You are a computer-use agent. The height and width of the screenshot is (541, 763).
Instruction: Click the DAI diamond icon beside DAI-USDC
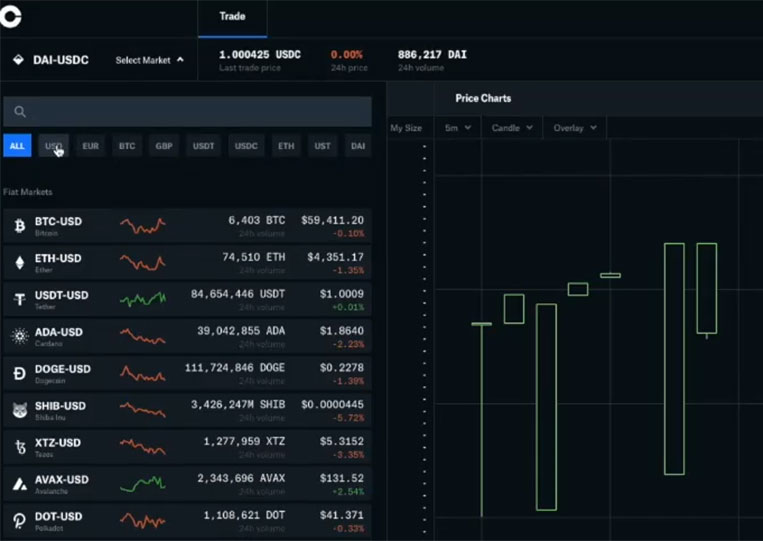pyautogui.click(x=18, y=60)
